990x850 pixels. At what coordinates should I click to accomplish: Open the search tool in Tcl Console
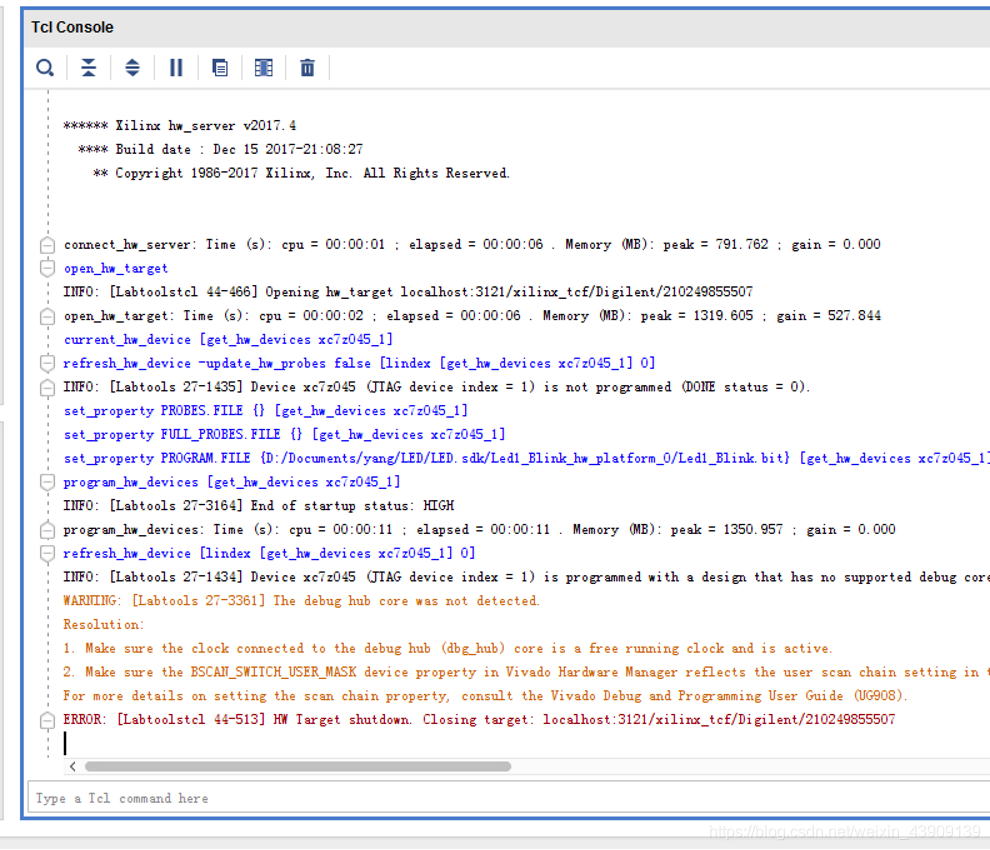coord(45,68)
